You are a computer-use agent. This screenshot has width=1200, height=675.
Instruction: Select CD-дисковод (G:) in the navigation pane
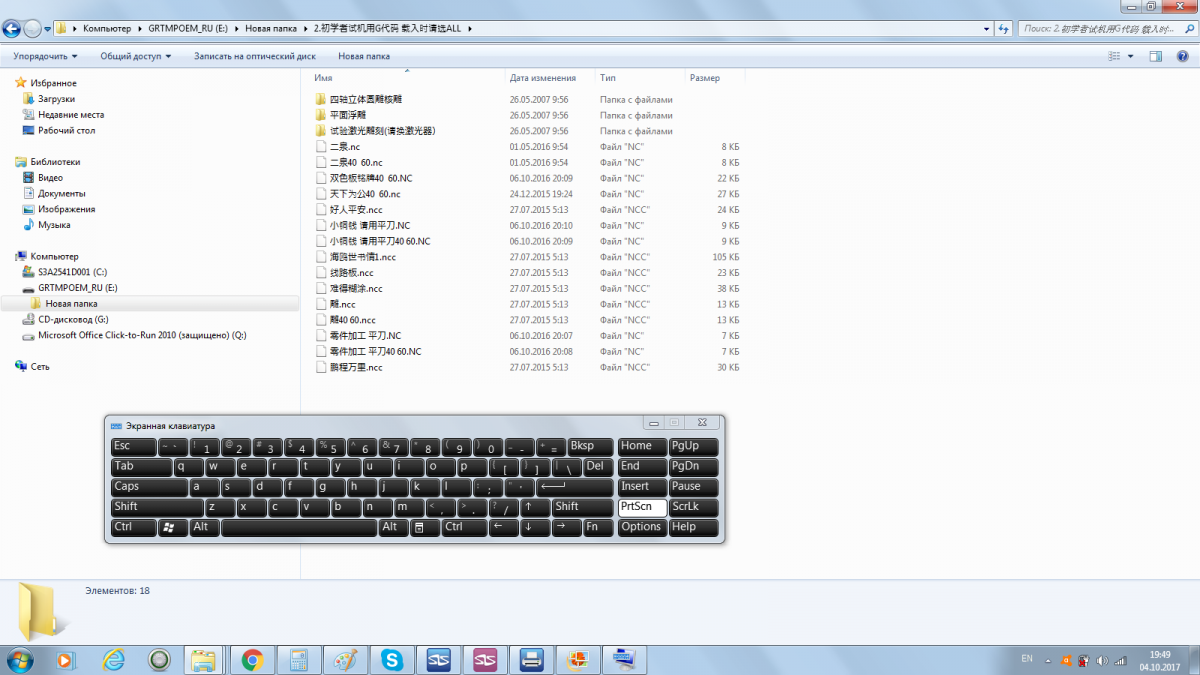73,319
